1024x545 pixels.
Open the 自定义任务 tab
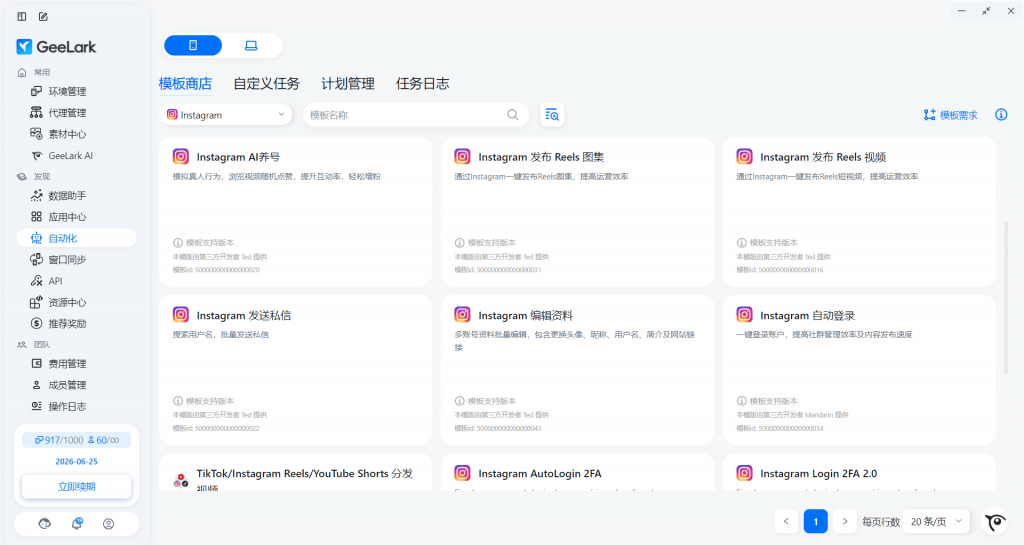click(266, 84)
